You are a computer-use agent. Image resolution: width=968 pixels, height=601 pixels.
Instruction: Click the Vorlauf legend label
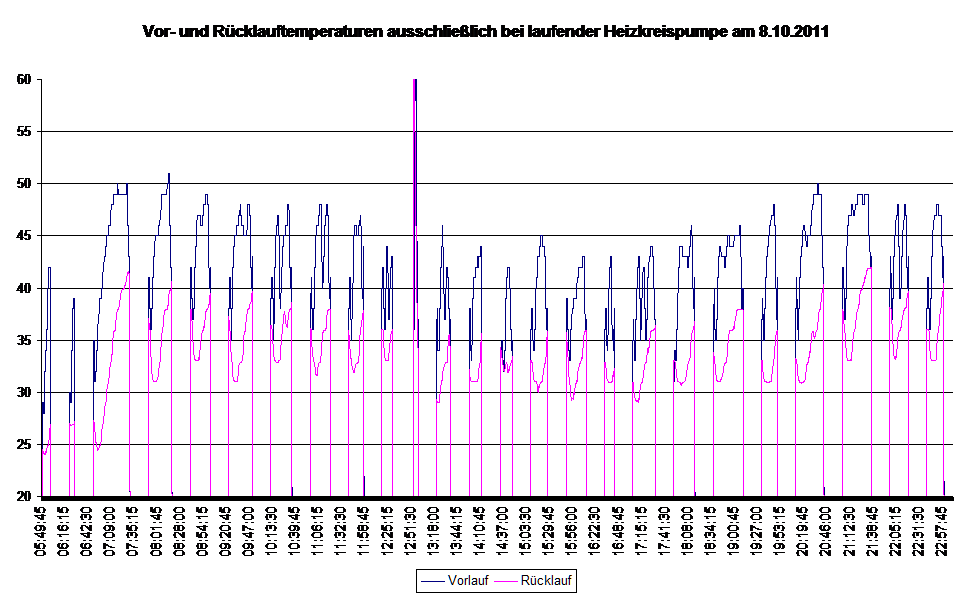[467, 581]
